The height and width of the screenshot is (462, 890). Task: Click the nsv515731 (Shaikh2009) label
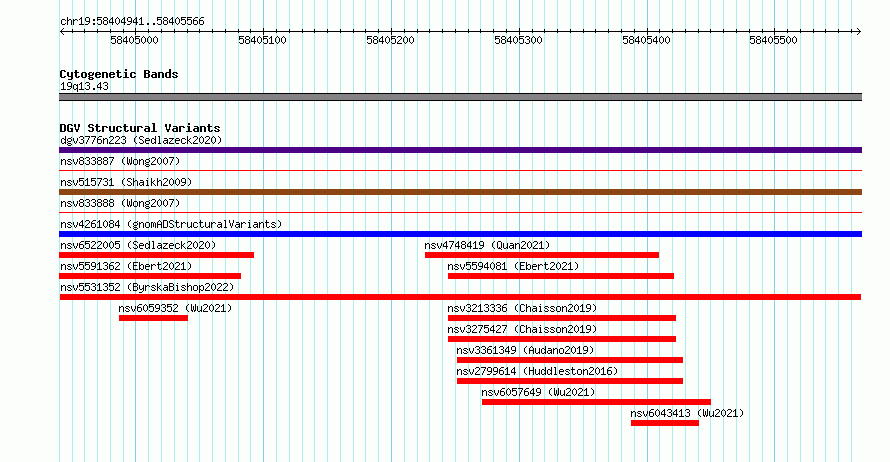(x=126, y=182)
